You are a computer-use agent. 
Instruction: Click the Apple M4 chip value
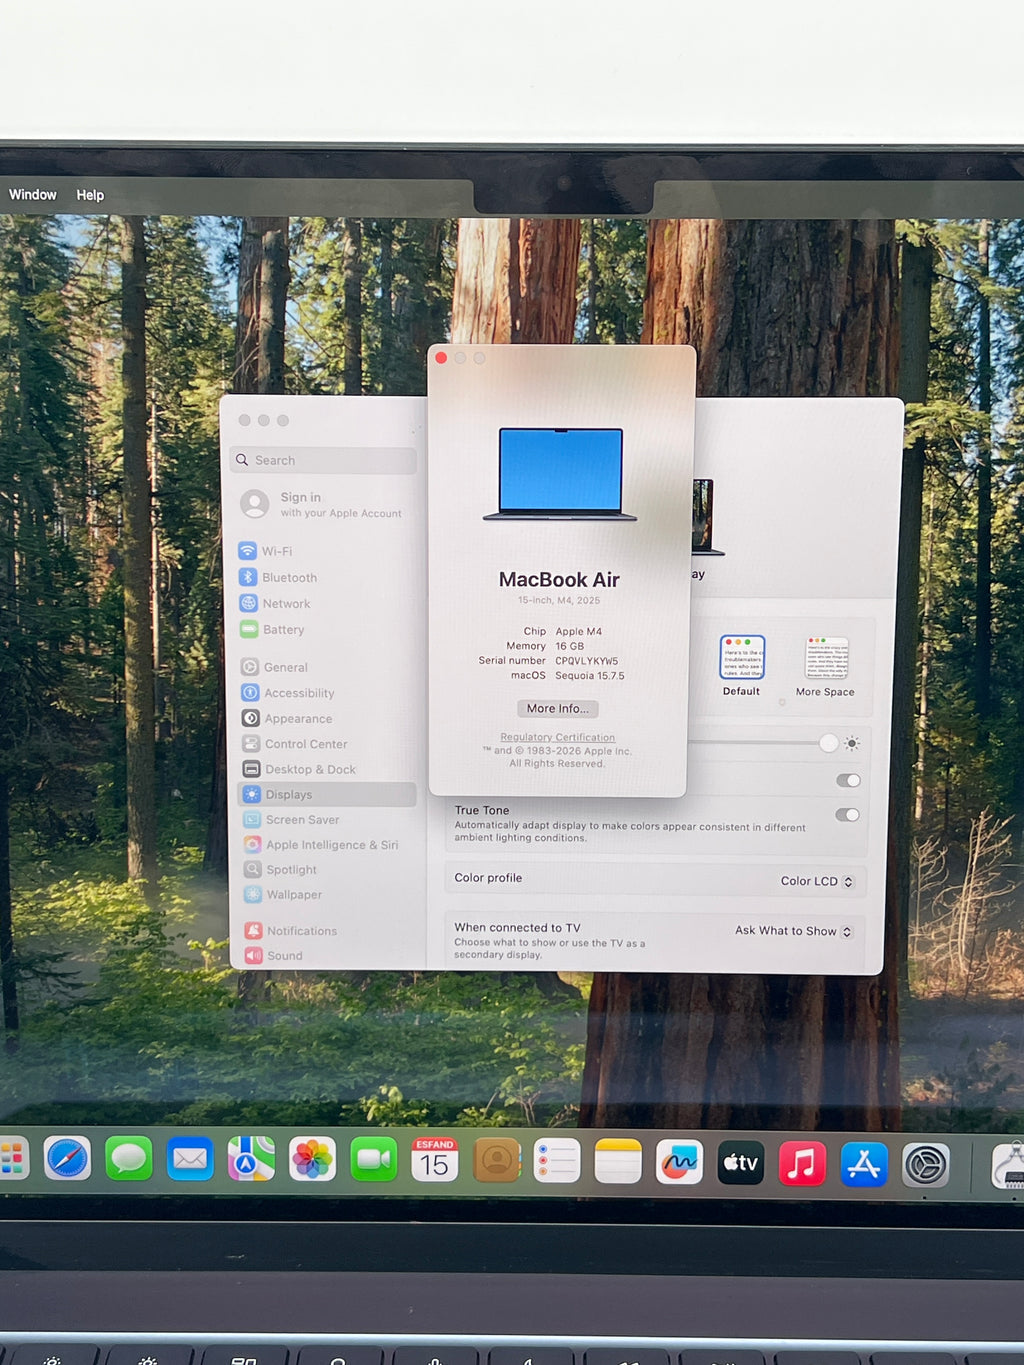coord(579,632)
